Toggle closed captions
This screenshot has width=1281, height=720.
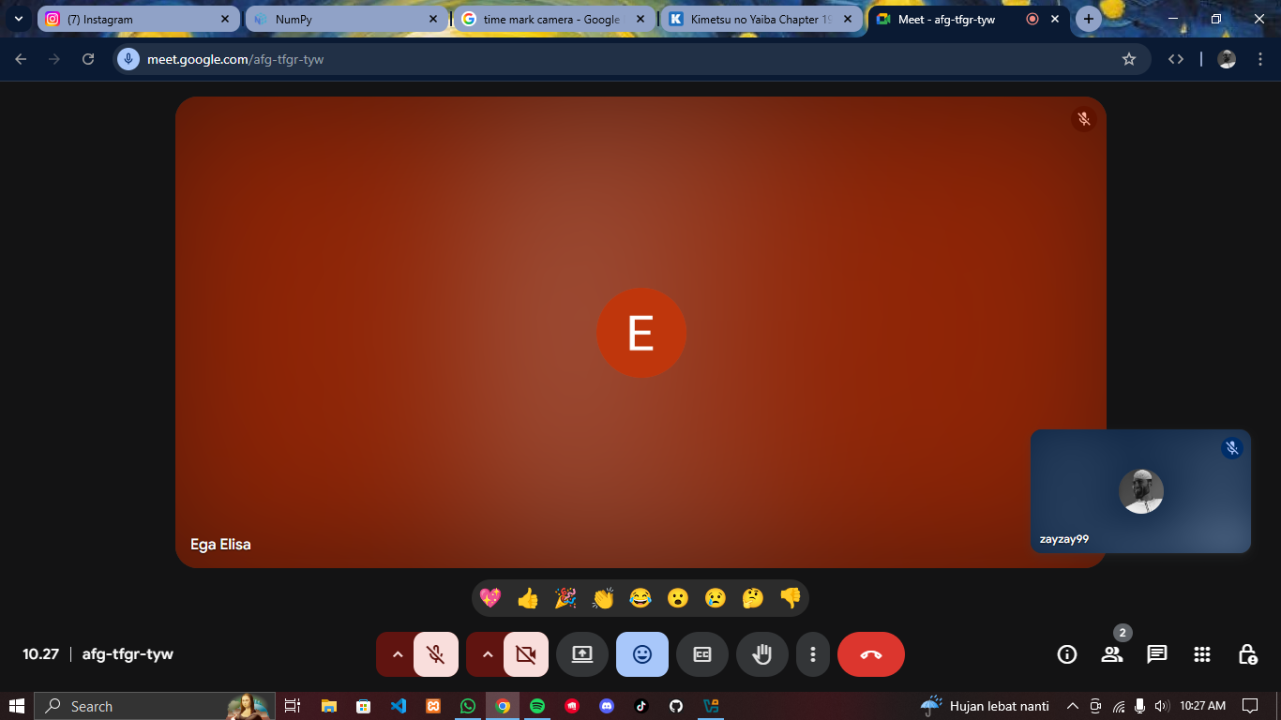tap(702, 655)
